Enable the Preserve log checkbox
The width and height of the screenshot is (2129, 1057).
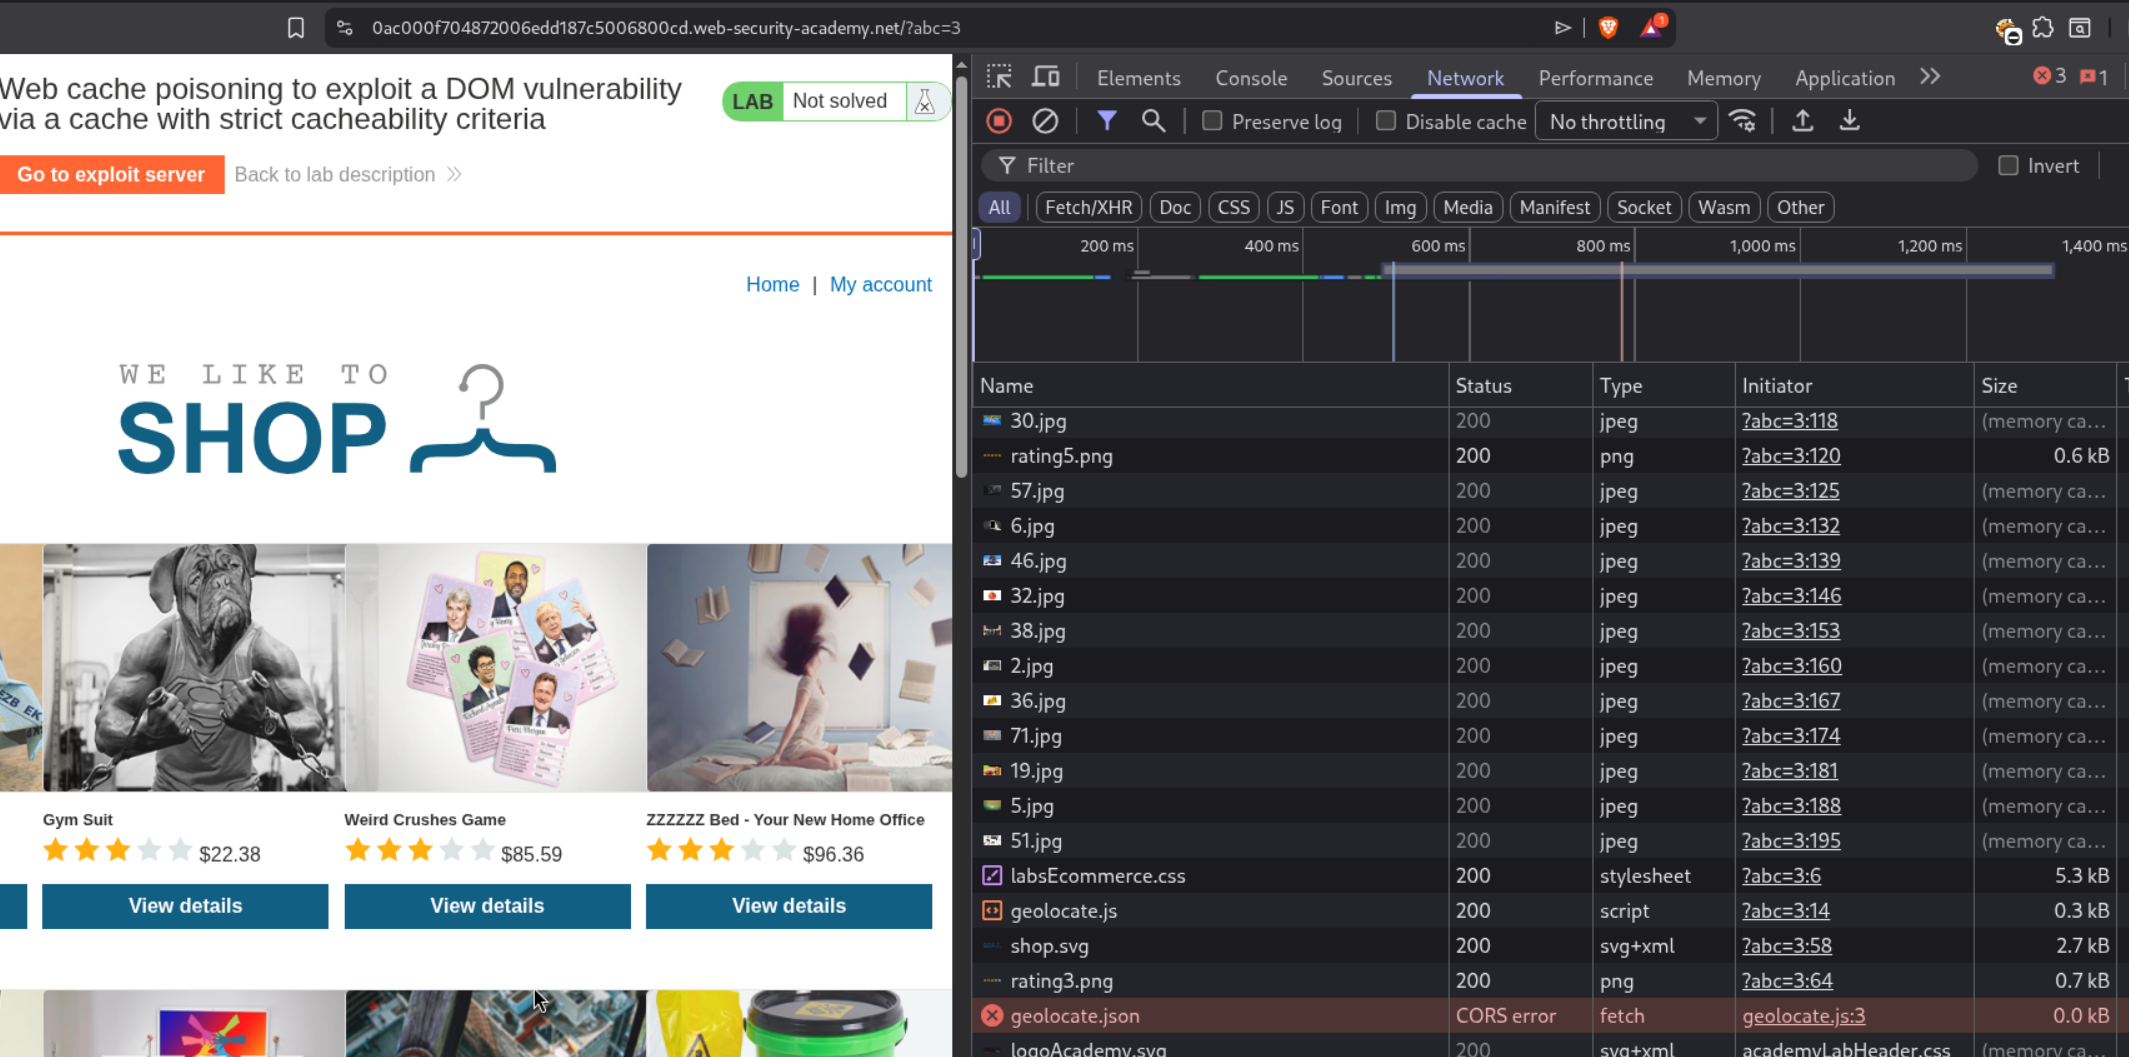pos(1212,121)
